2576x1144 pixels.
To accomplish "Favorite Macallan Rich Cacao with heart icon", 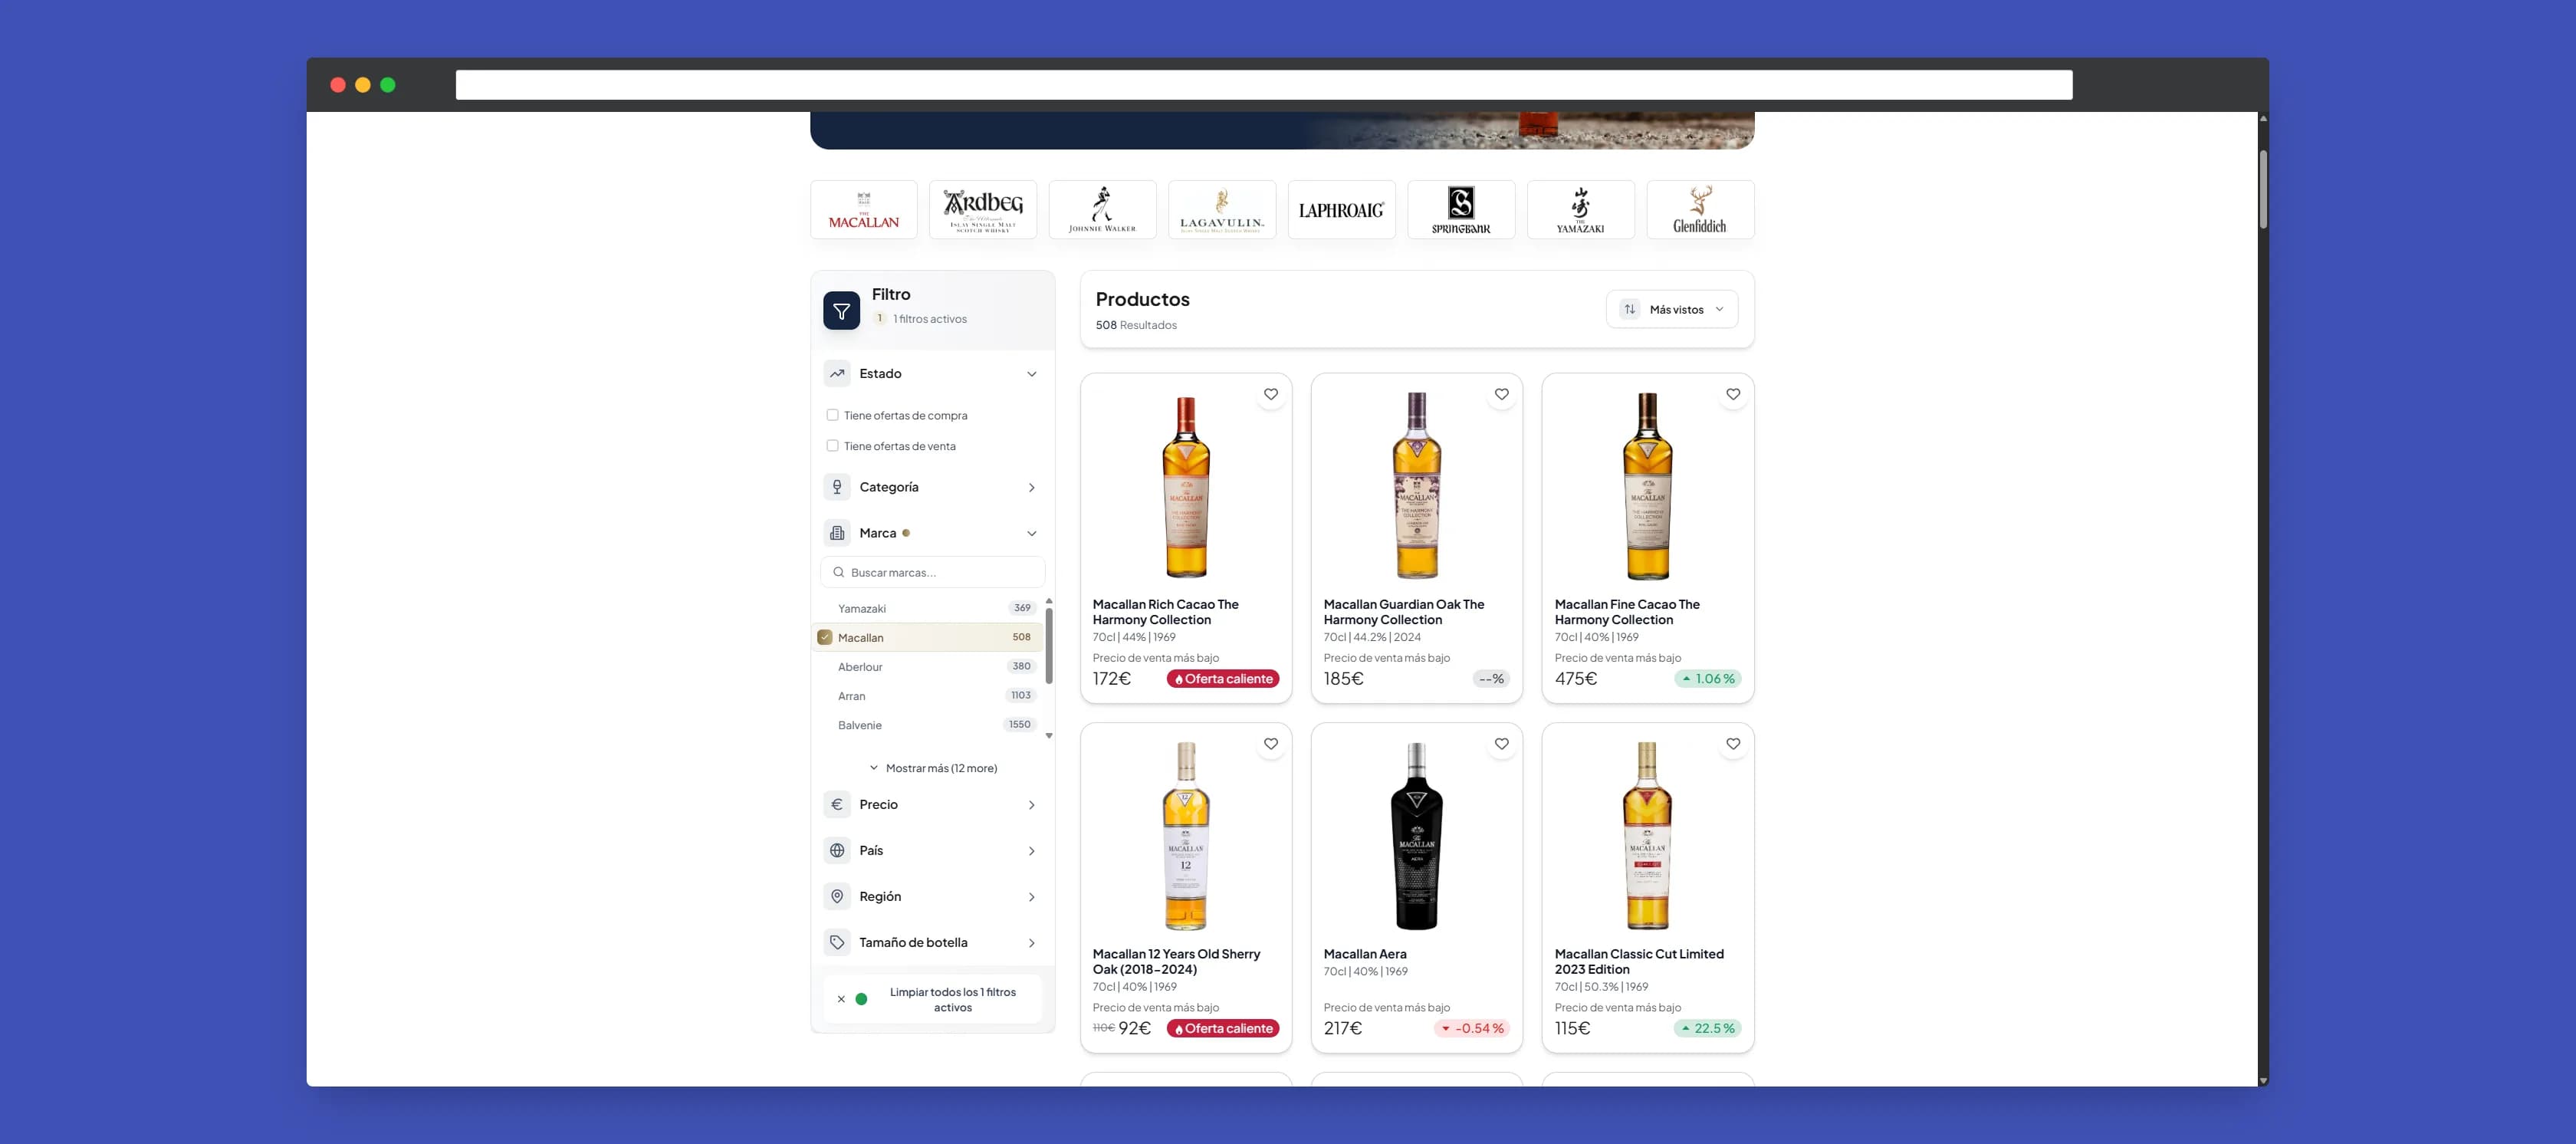I will [1271, 394].
